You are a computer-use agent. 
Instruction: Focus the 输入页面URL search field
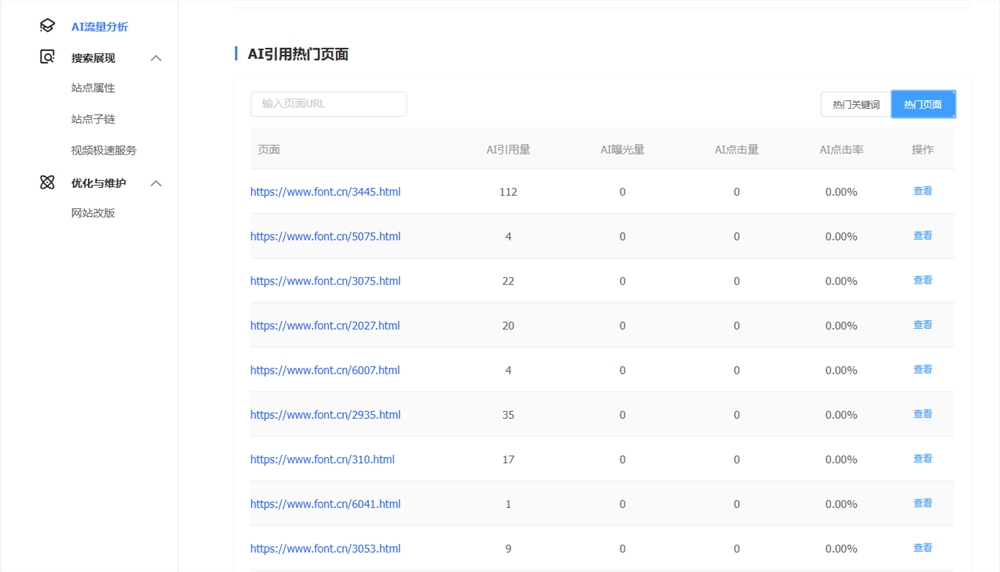(328, 104)
